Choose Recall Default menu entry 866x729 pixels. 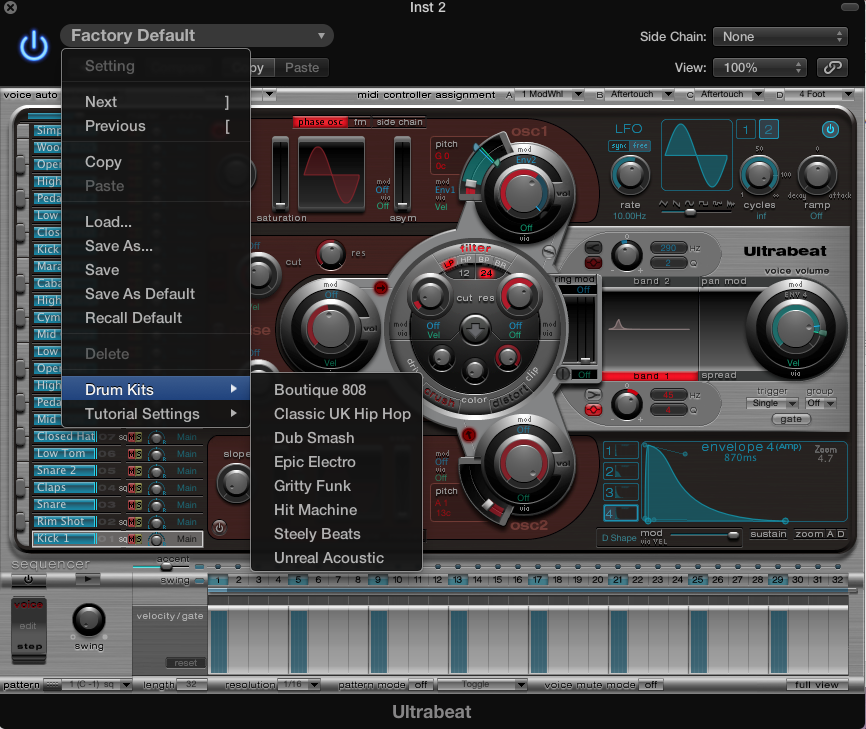point(156,318)
